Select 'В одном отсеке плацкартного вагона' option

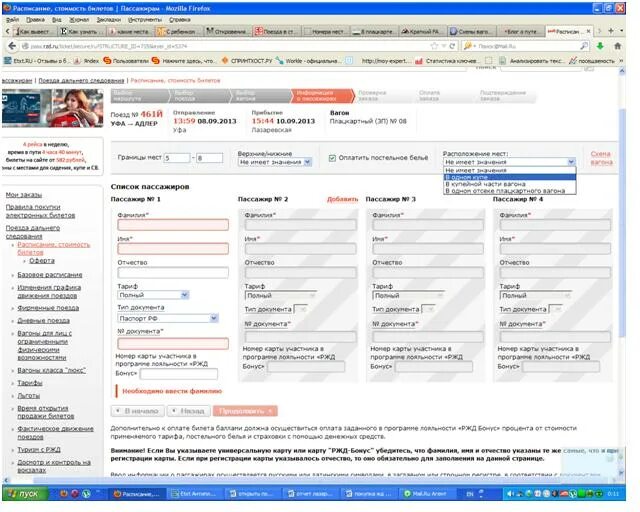pyautogui.click(x=509, y=191)
